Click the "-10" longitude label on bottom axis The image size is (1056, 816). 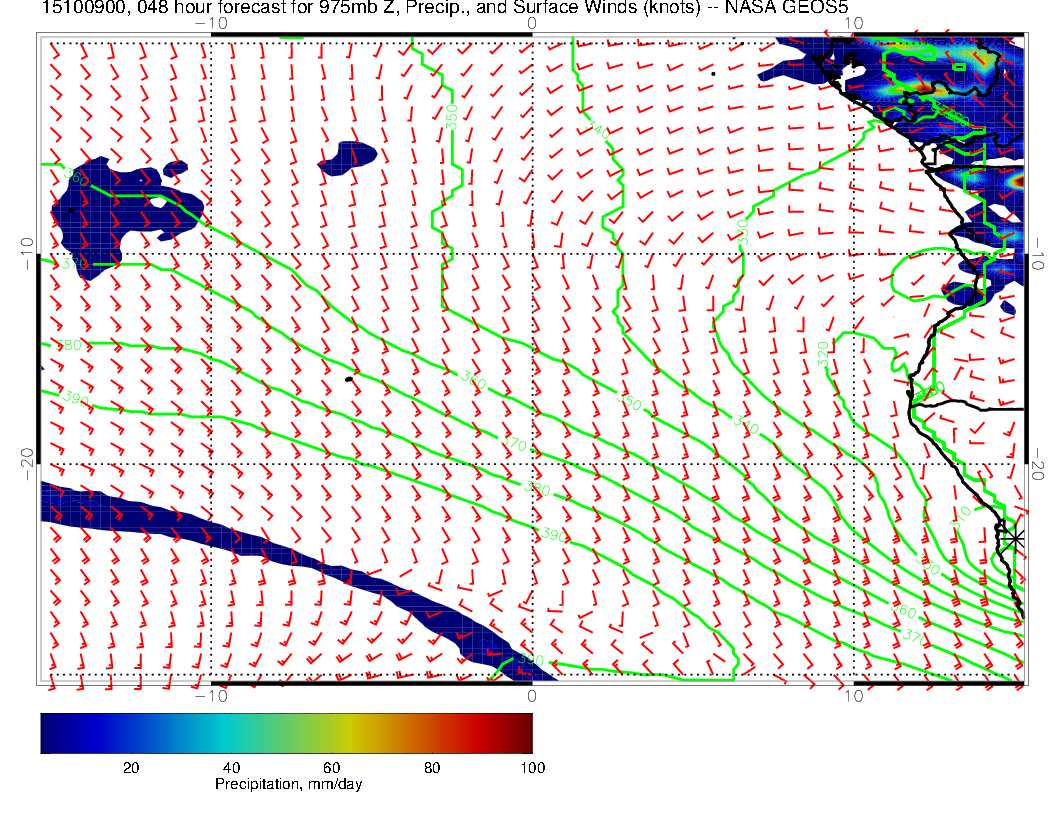[x=211, y=696]
